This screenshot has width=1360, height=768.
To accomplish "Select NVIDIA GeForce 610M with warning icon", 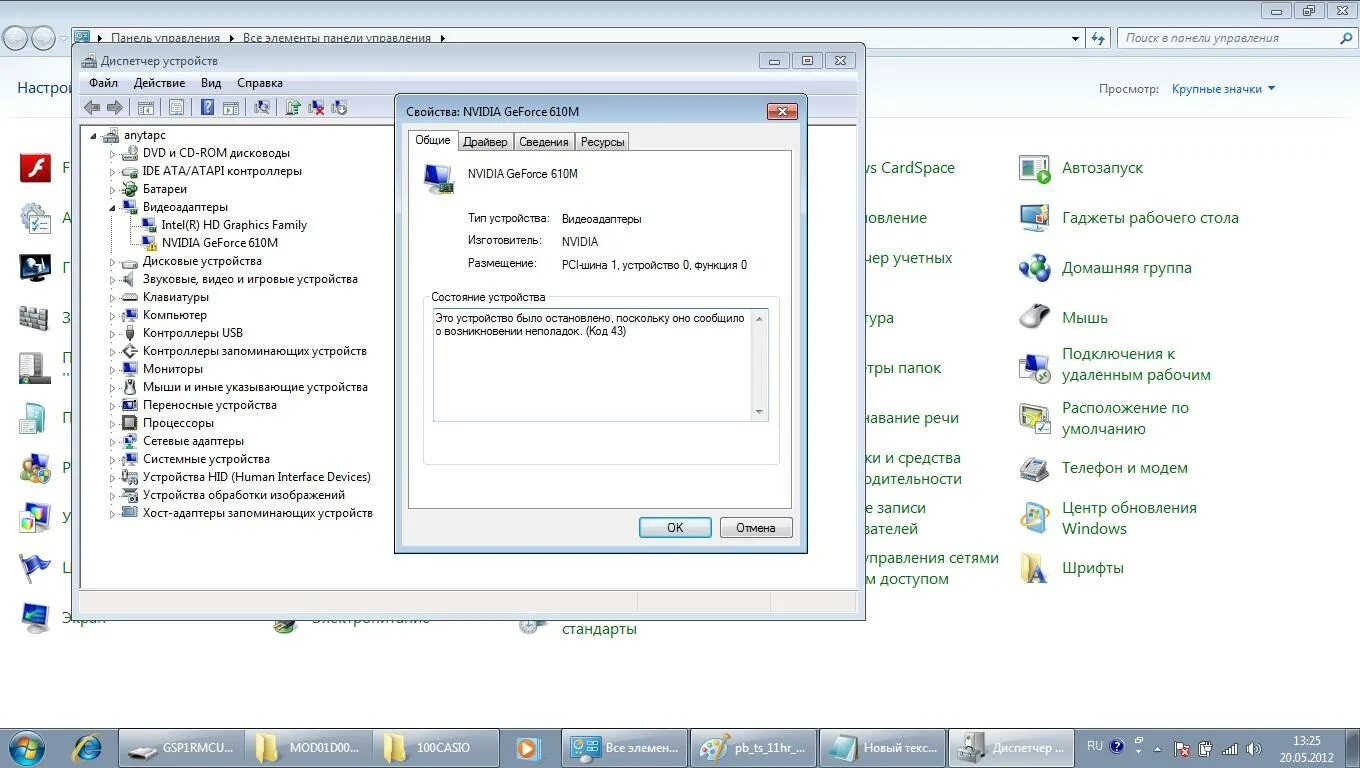I will point(210,243).
